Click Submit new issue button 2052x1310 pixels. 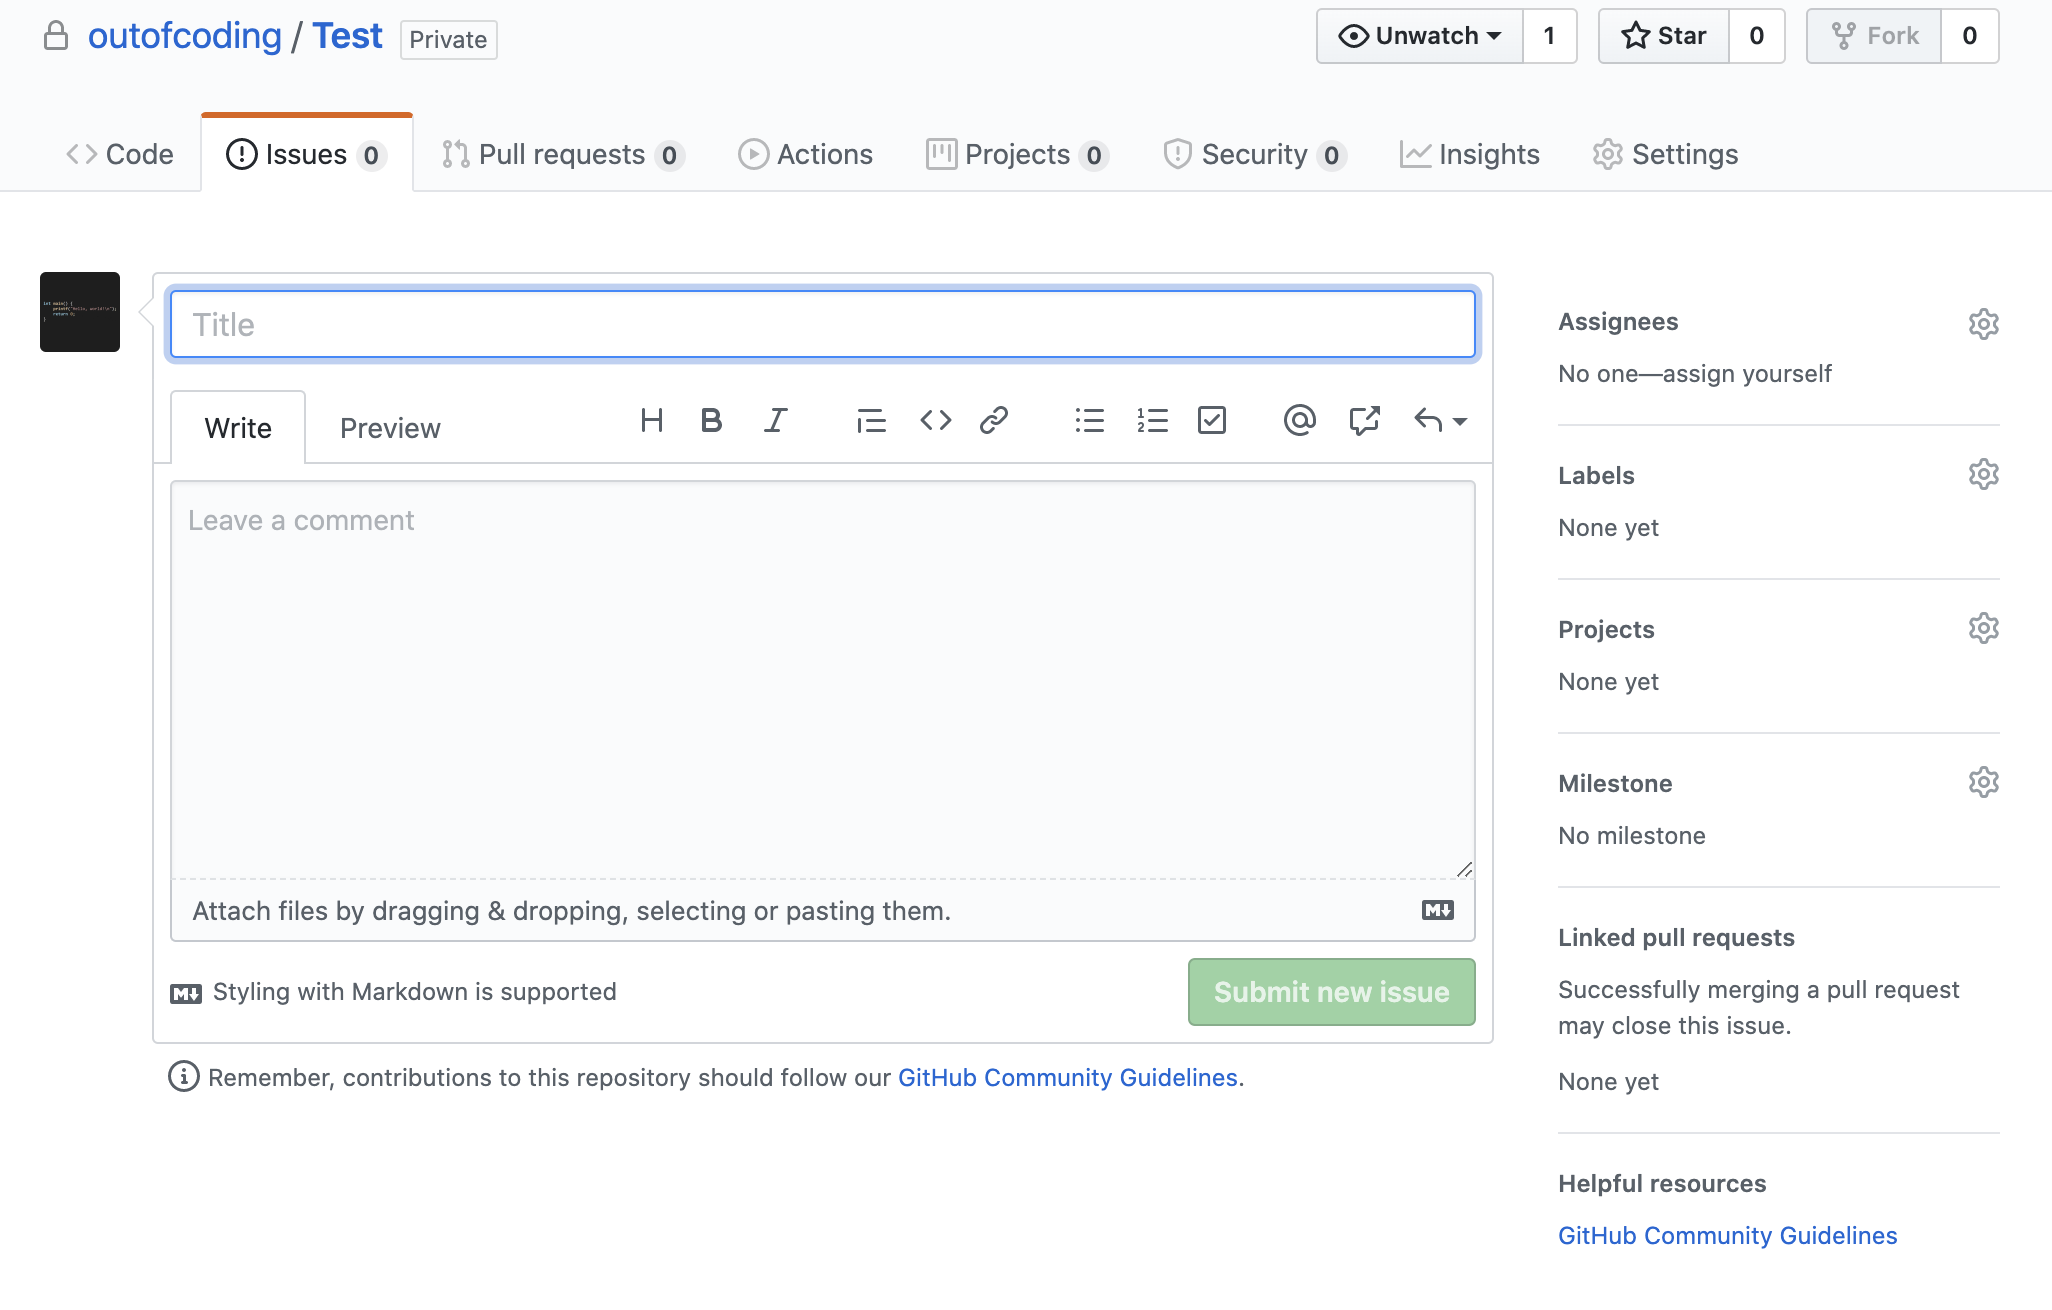[1331, 992]
